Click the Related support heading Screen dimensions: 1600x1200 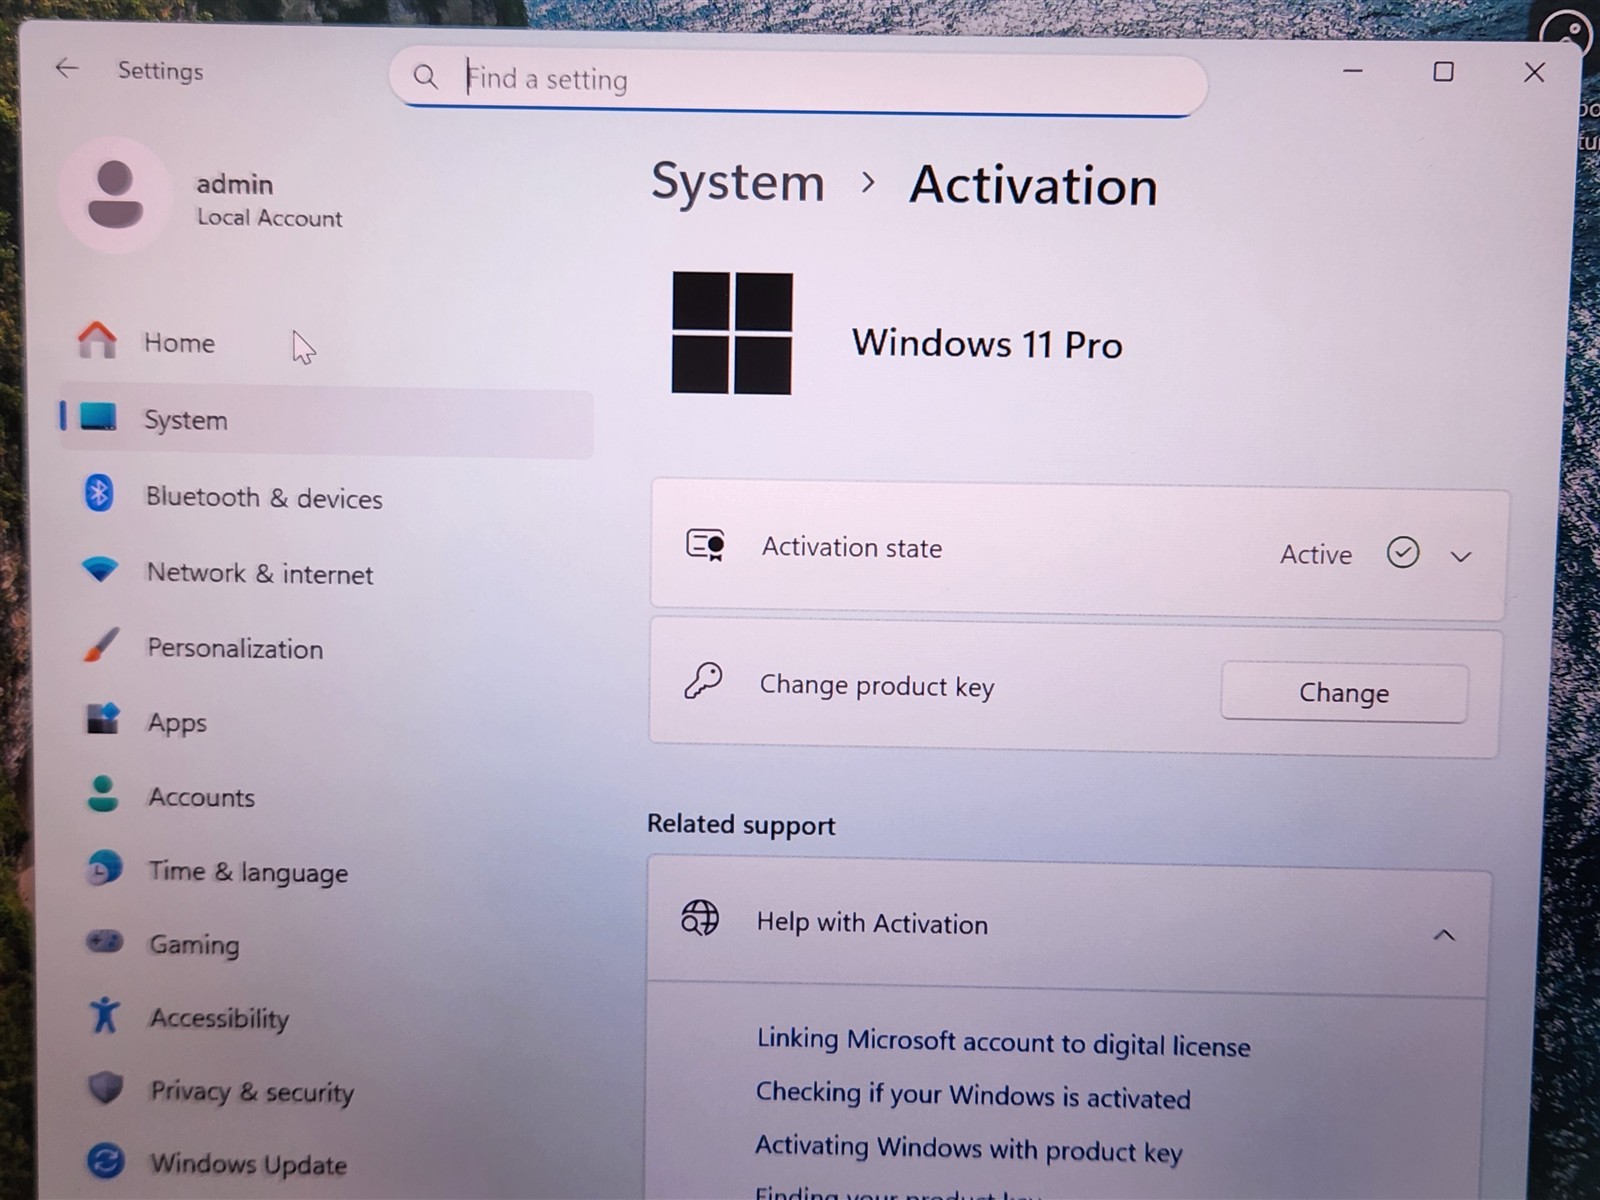741,824
